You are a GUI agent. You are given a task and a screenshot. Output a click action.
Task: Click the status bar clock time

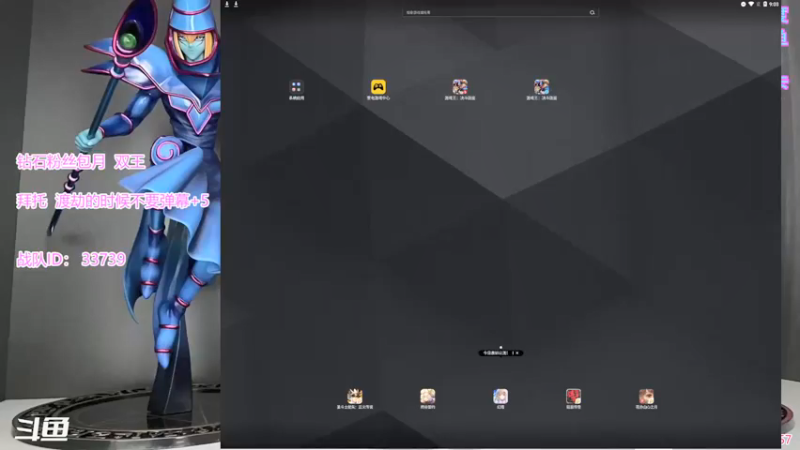(774, 4)
